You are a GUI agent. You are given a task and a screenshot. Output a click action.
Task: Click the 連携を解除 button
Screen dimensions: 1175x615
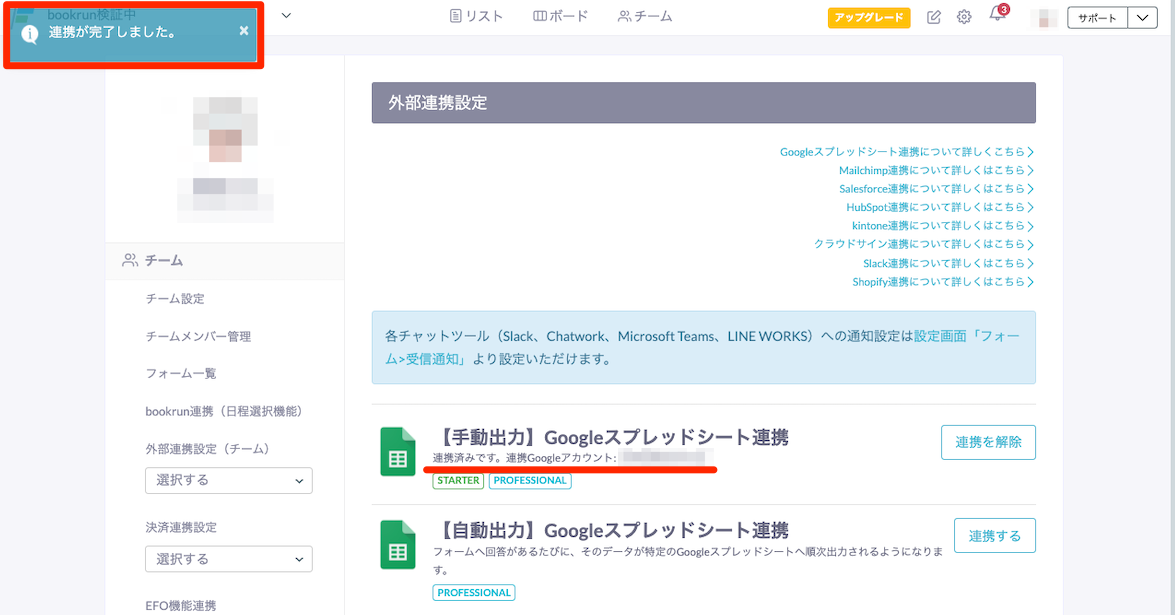click(x=987, y=442)
